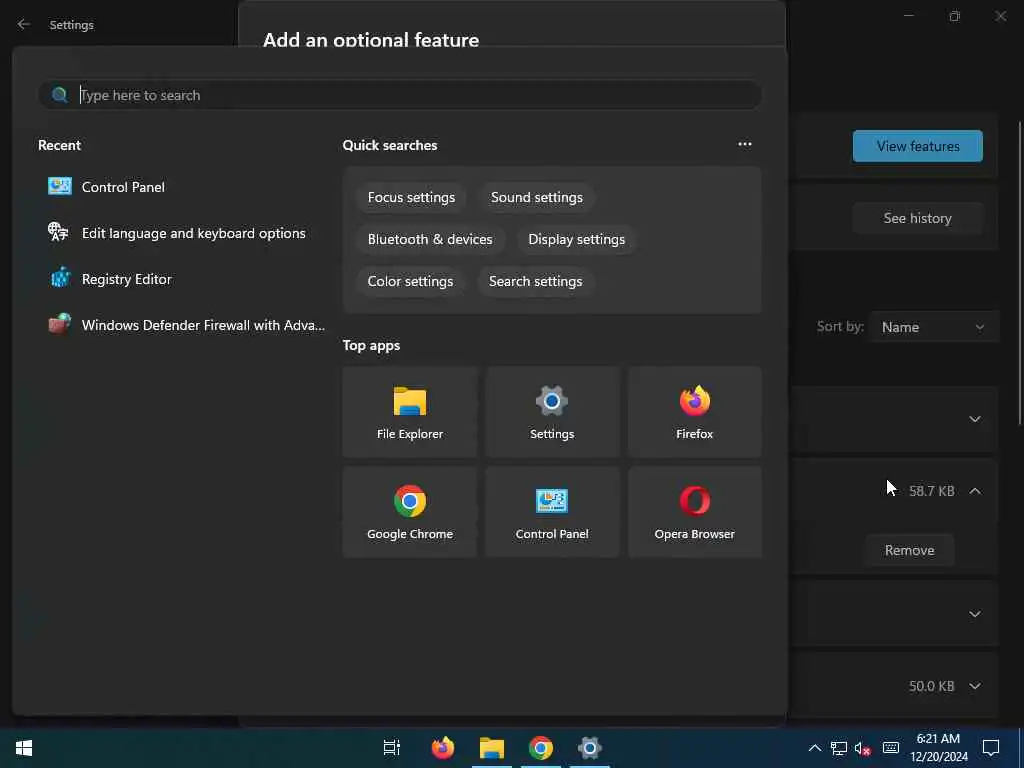
Task: Open File Explorer tile in Top apps
Action: [x=409, y=412]
